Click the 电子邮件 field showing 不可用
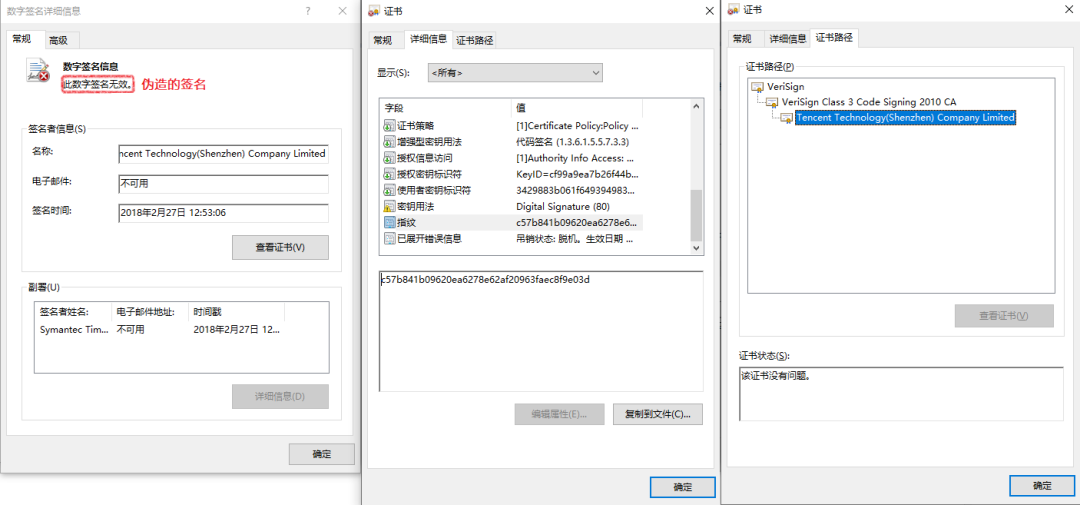 [223, 184]
